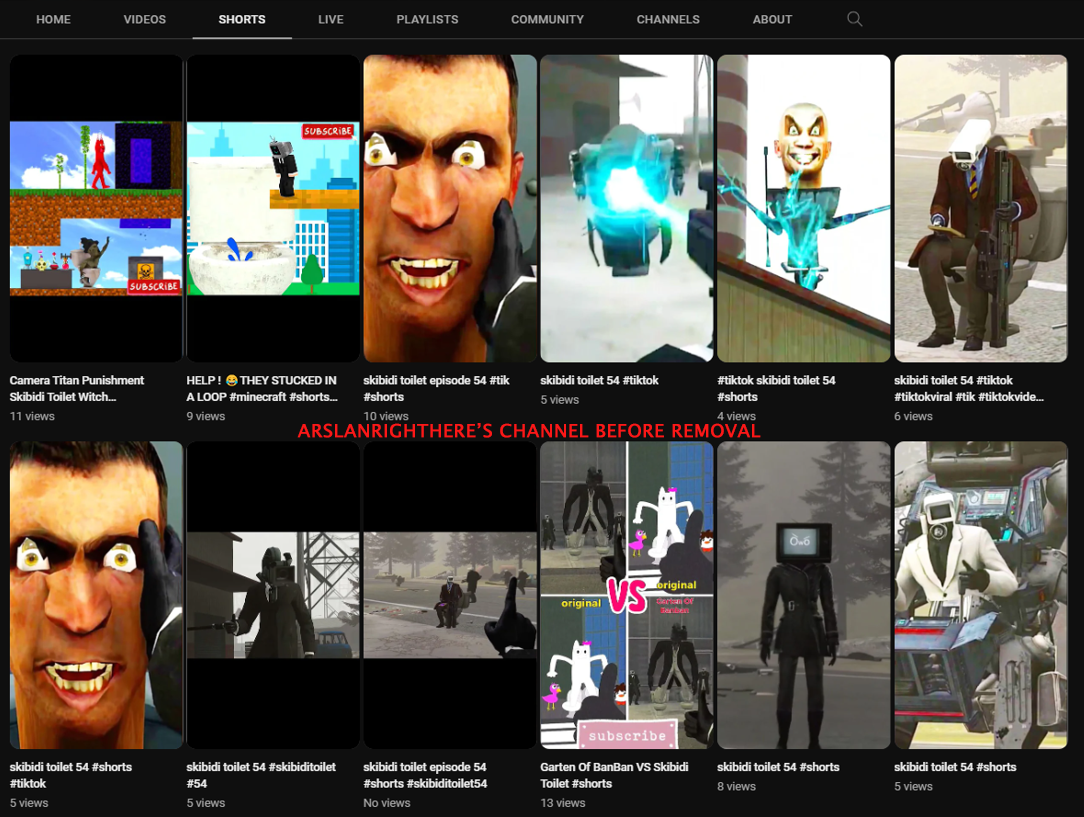Click title 'skibidi toilet 54 #shorts' with 8 views
The image size is (1084, 817).
pyautogui.click(x=778, y=767)
